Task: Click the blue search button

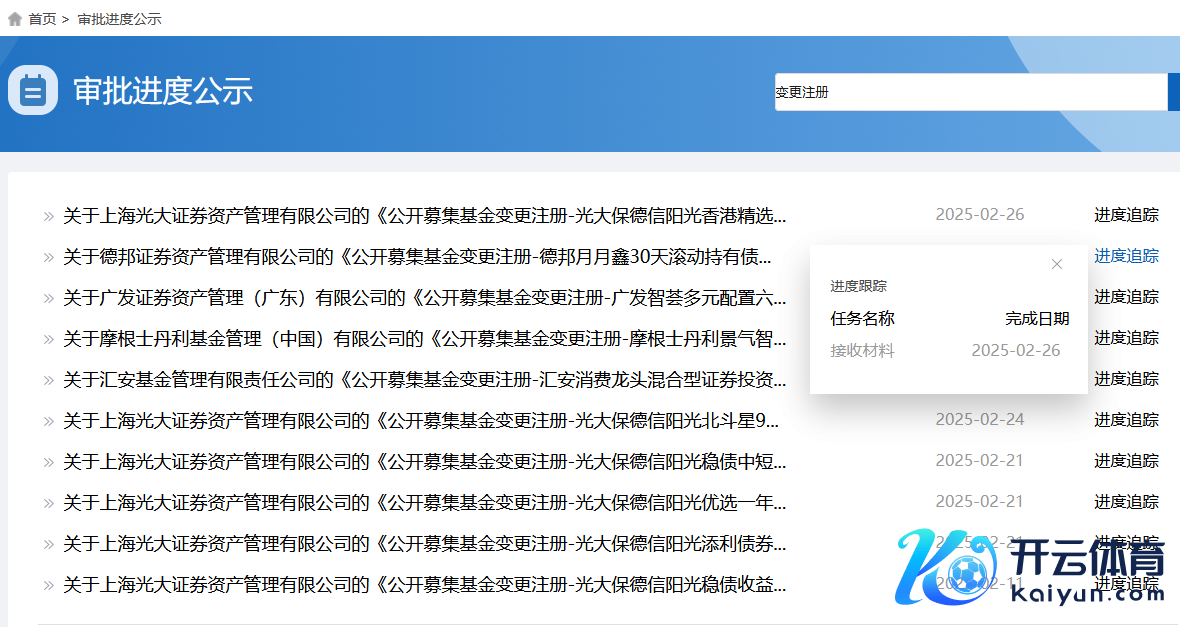Action: [1173, 92]
